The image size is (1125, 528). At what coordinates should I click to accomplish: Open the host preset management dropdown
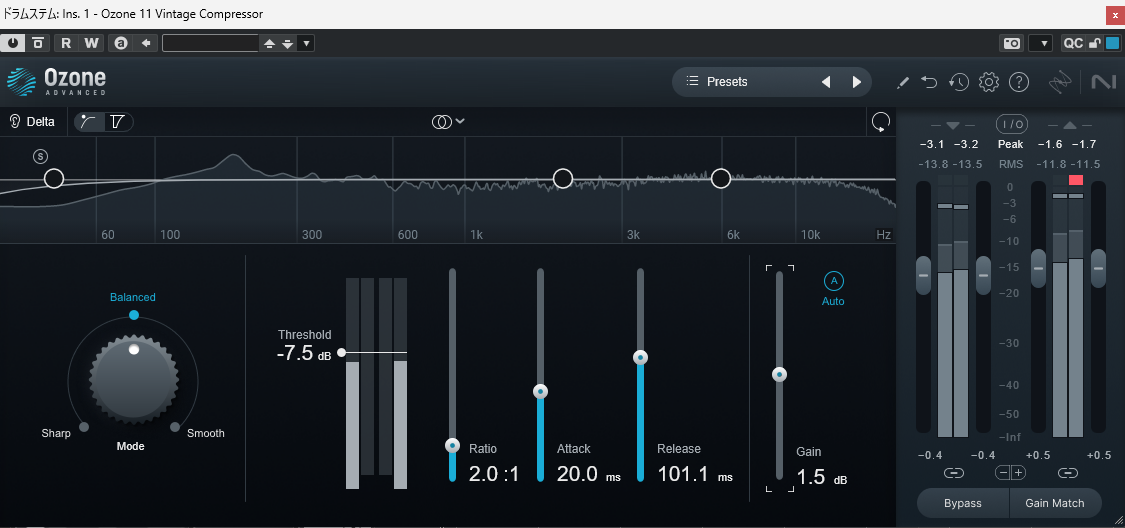pos(306,43)
